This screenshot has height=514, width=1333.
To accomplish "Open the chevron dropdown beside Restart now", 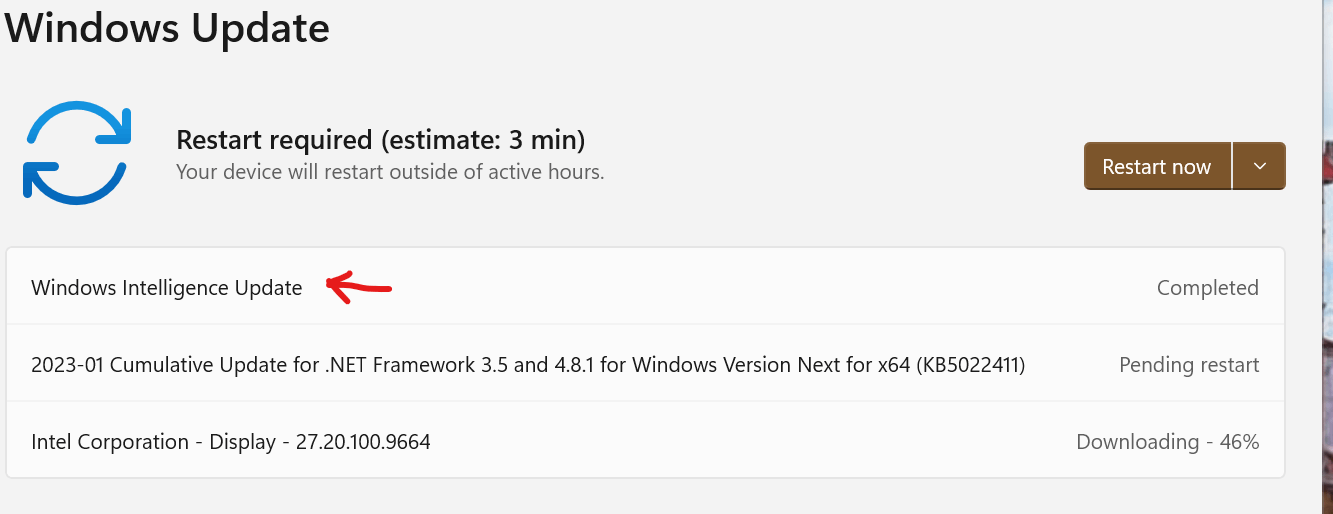I will [x=1260, y=166].
